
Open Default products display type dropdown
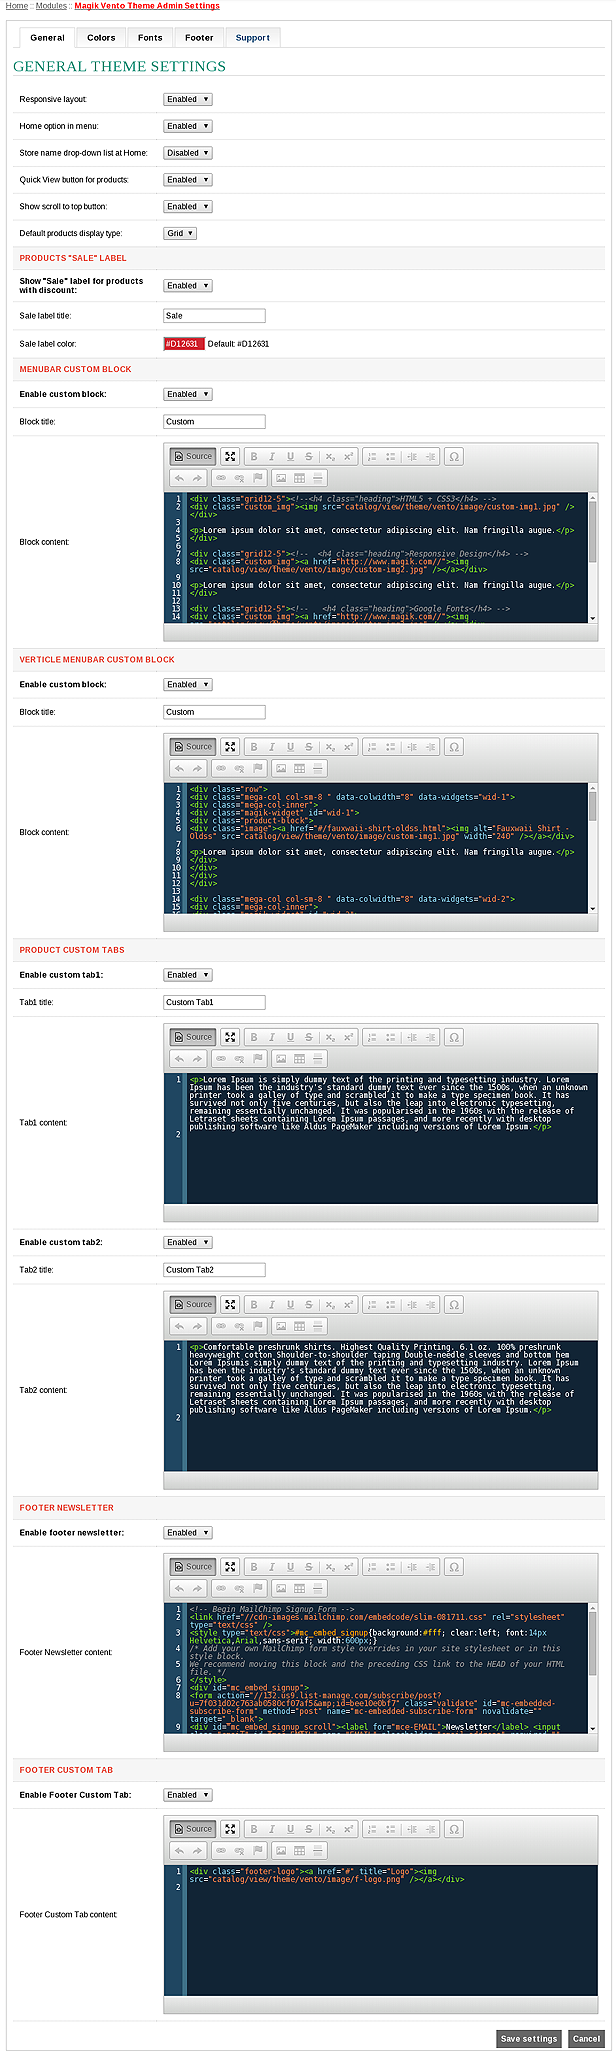click(180, 233)
